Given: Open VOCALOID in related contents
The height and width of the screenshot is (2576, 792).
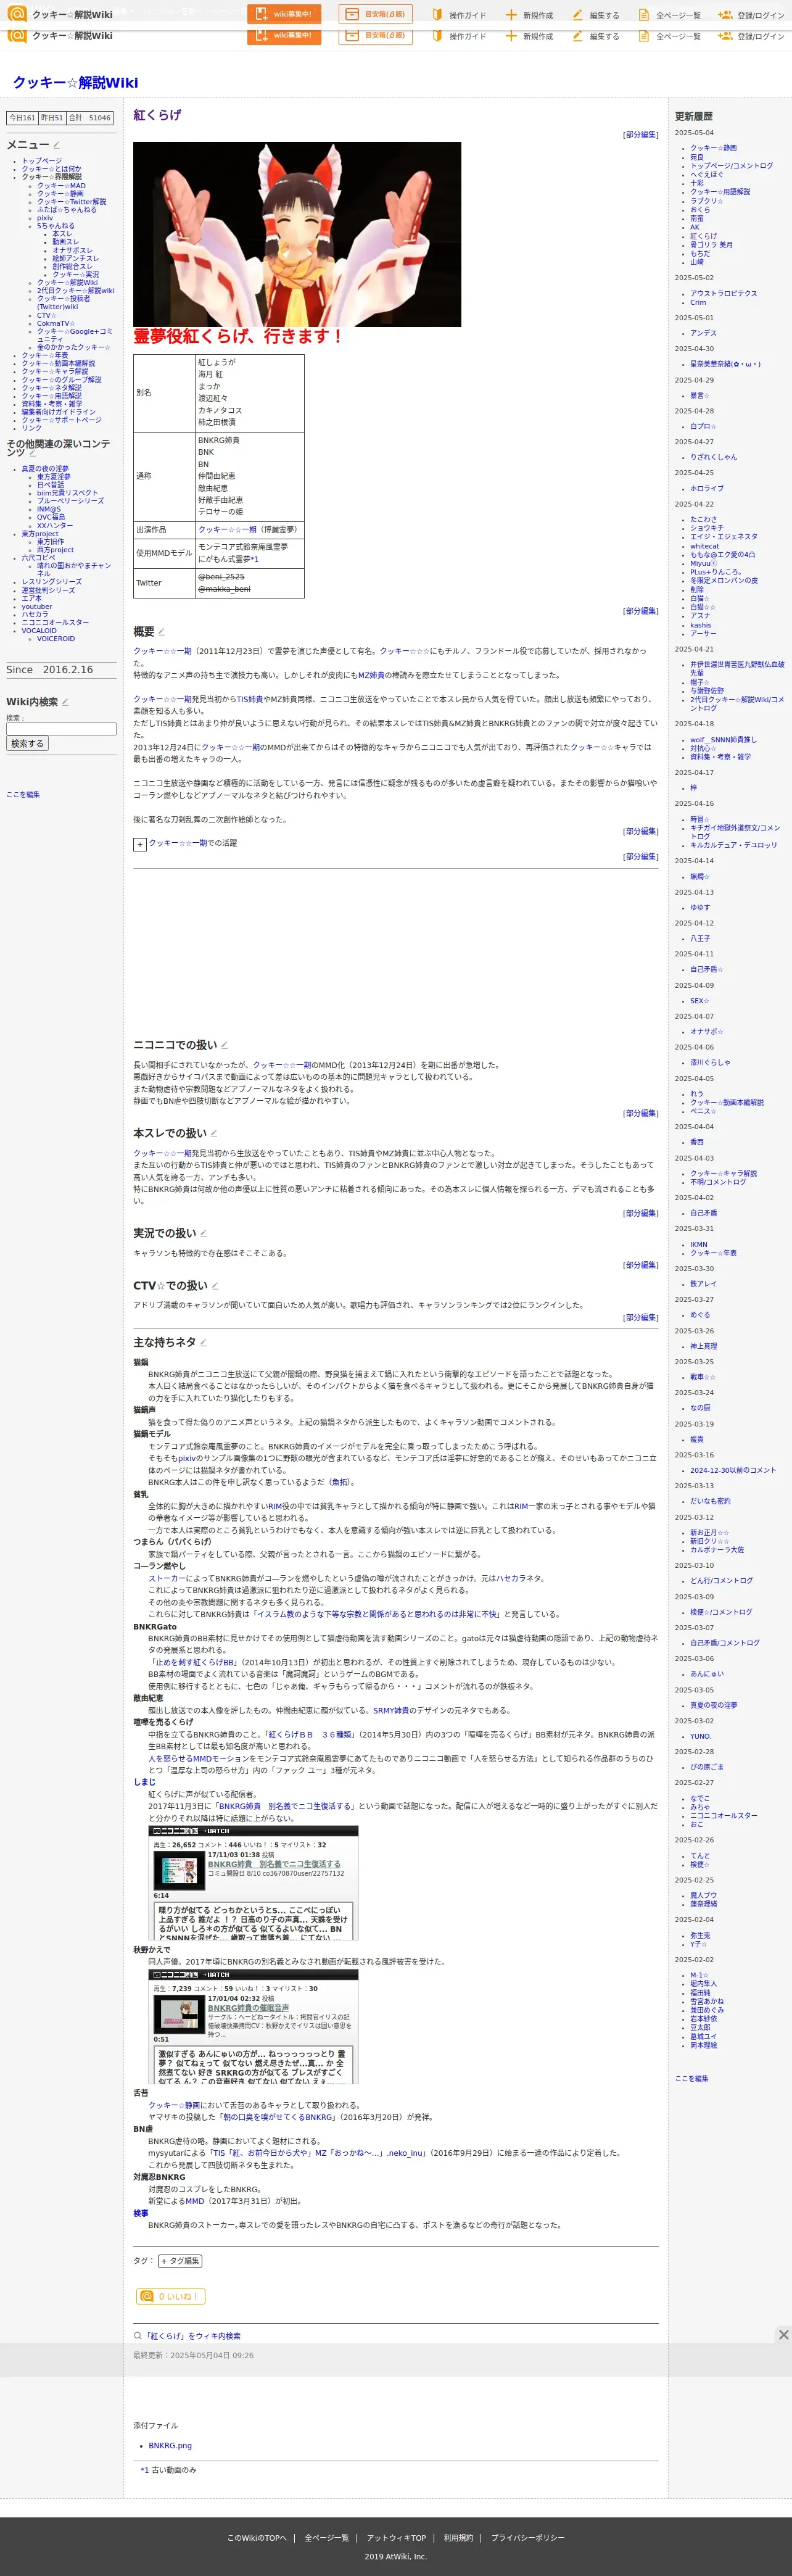Looking at the screenshot, I should coord(39,631).
